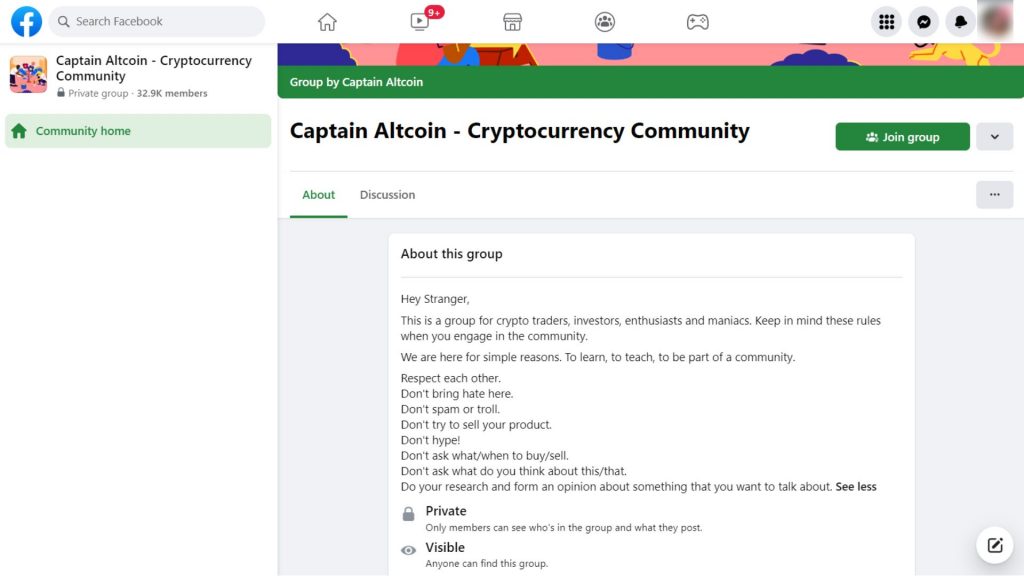Screen dimensions: 1024x576
Task: Open the profile avatar menu
Action: click(997, 22)
